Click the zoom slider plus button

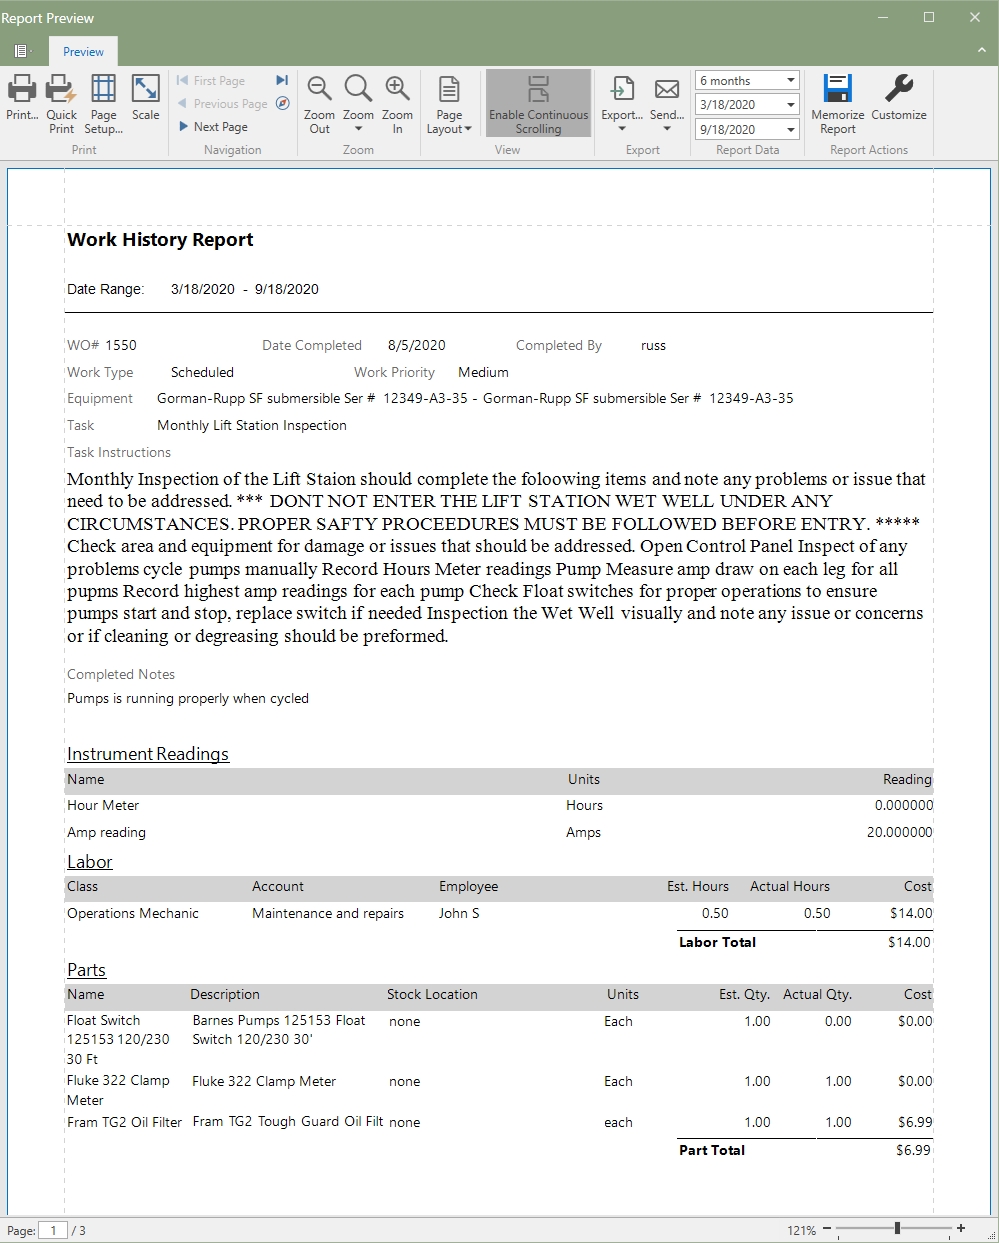pyautogui.click(x=961, y=1228)
